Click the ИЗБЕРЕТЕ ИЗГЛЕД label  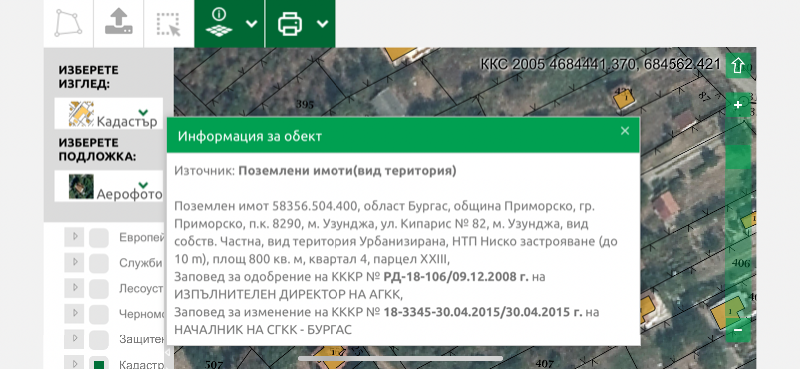[89, 78]
